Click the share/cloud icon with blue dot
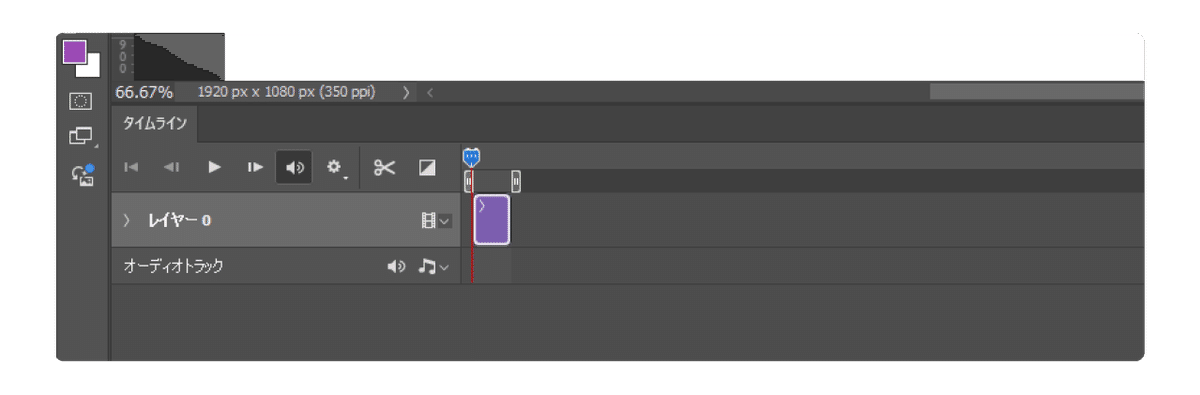Screen dimensions: 1200x395 point(82,174)
